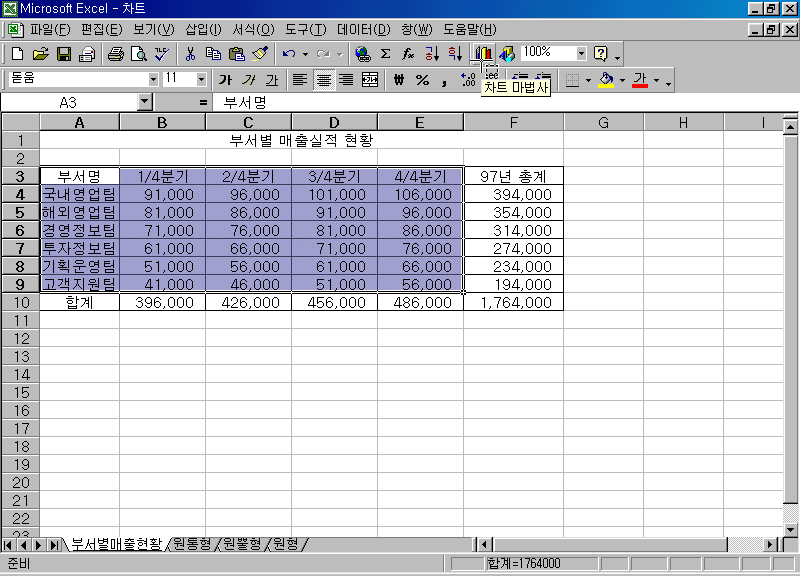Screen dimensions: 800x576
Task: Print with the printer icon
Action: tap(115, 54)
